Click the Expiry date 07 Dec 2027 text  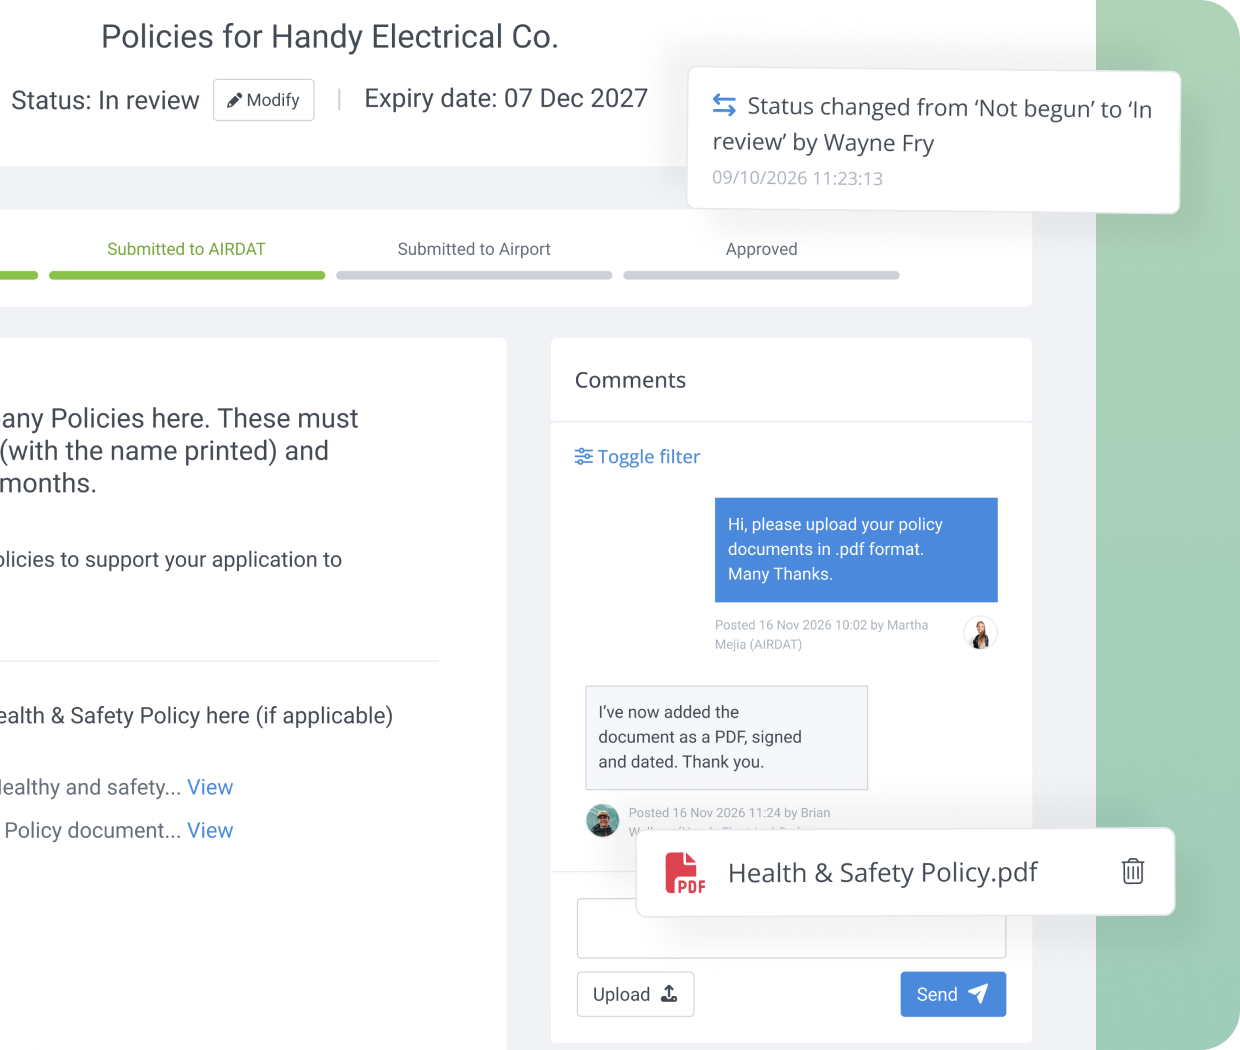click(506, 98)
